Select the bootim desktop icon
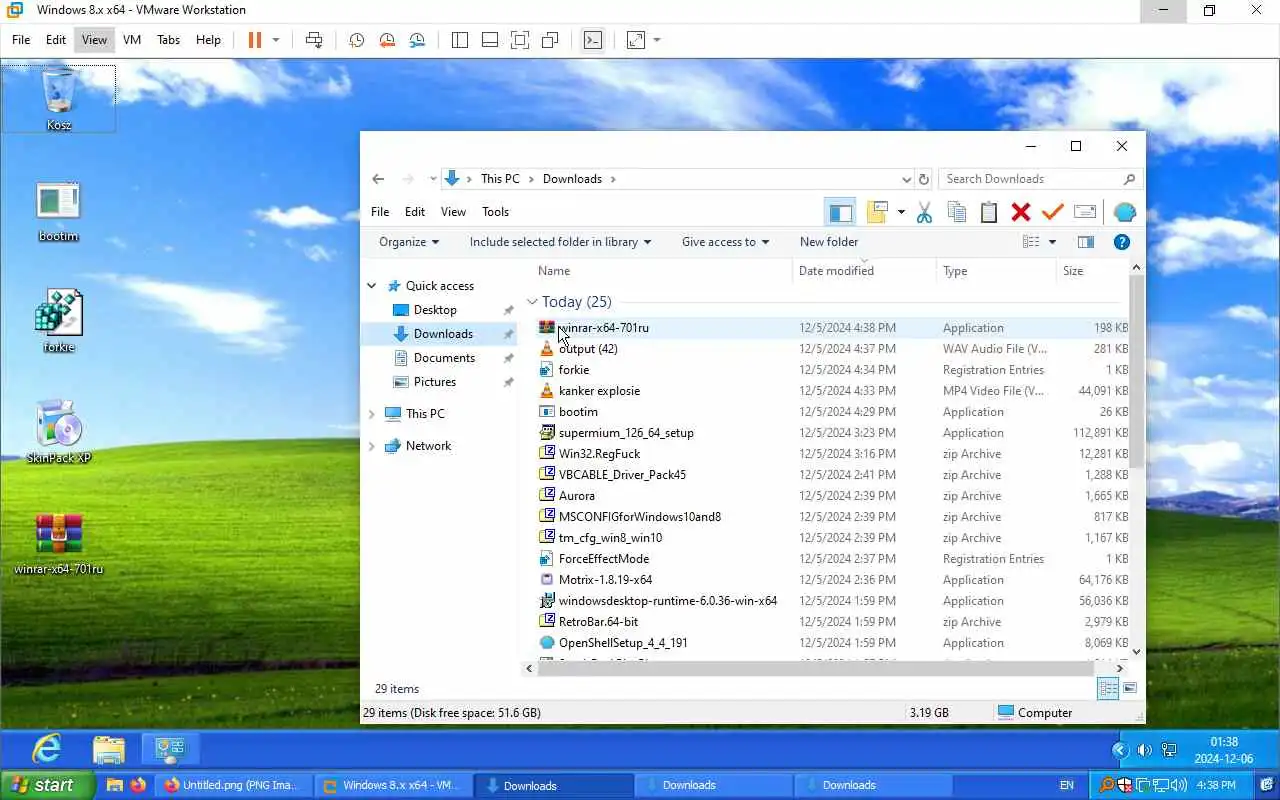This screenshot has width=1280, height=800. coord(59,211)
